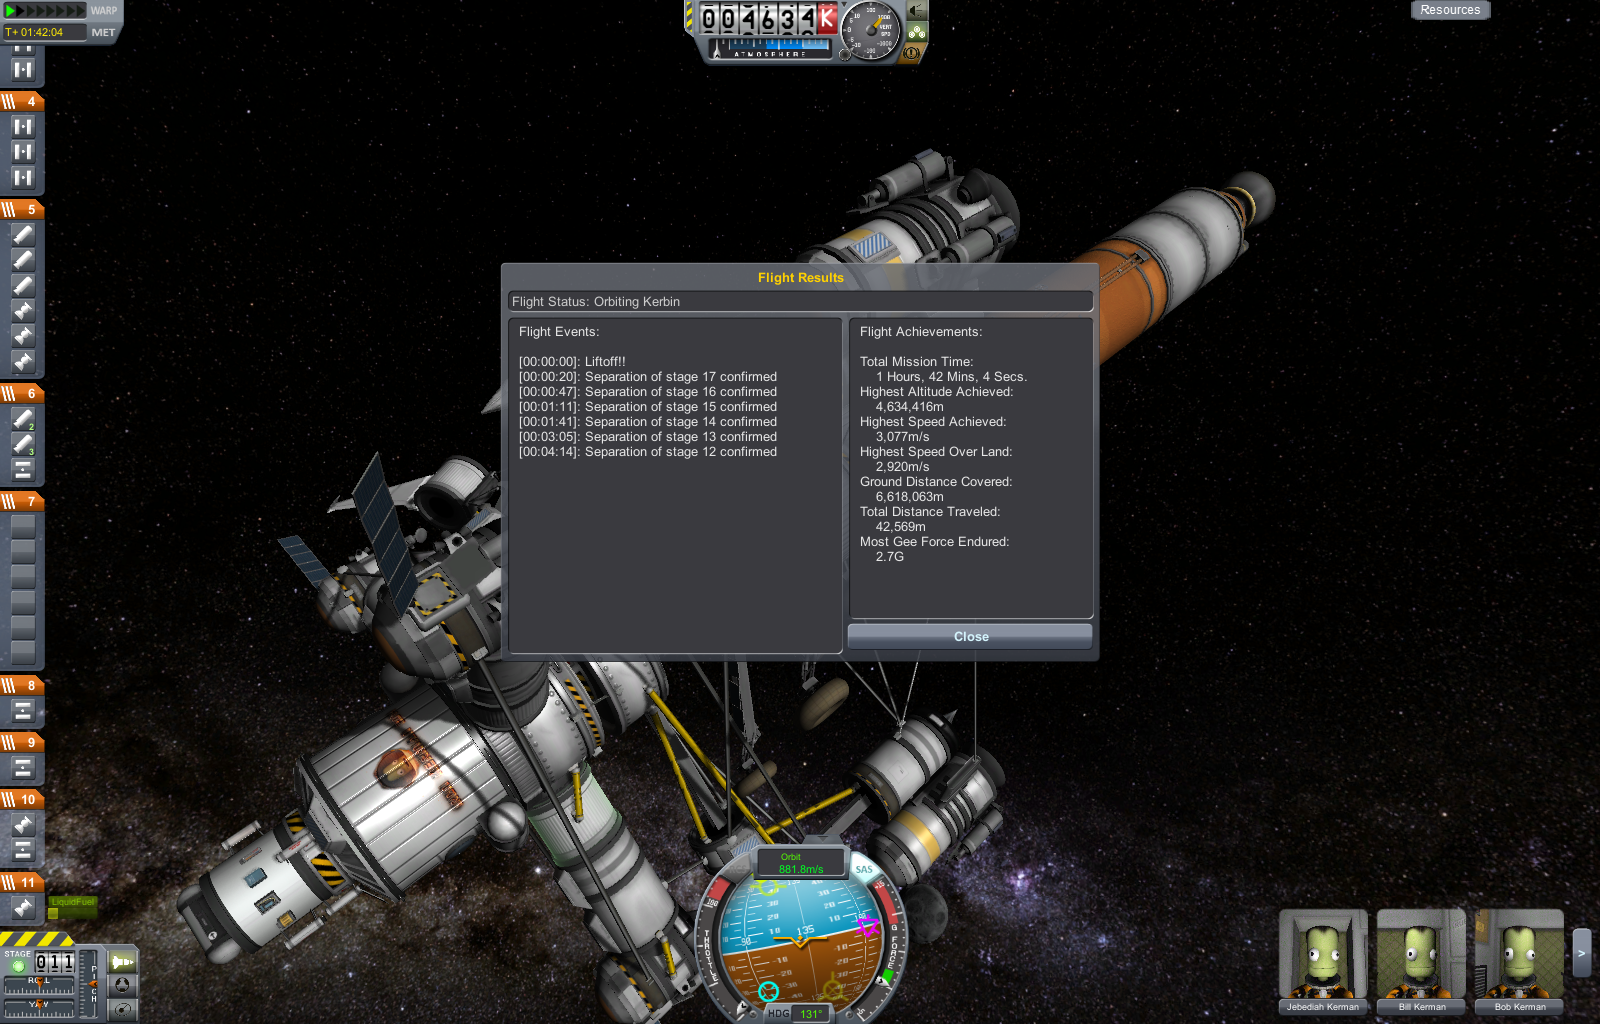This screenshot has width=1600, height=1024.
Task: Click the middle decoupler icon in stage 4
Action: (23, 152)
